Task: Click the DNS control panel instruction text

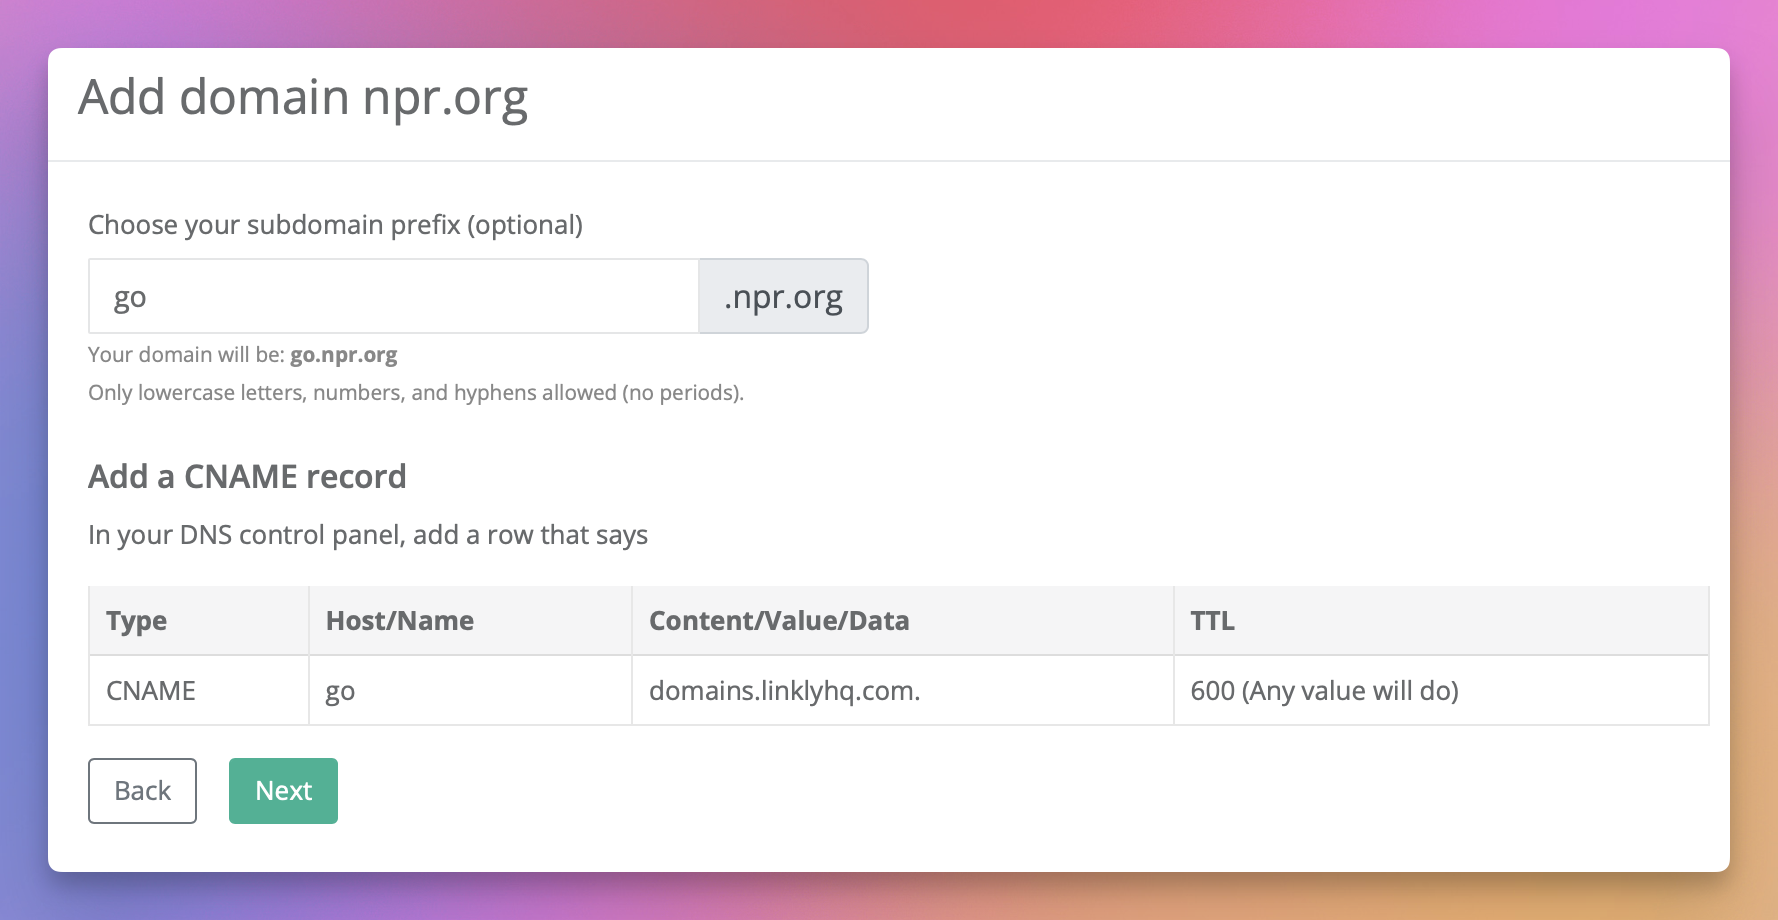Action: pos(368,535)
